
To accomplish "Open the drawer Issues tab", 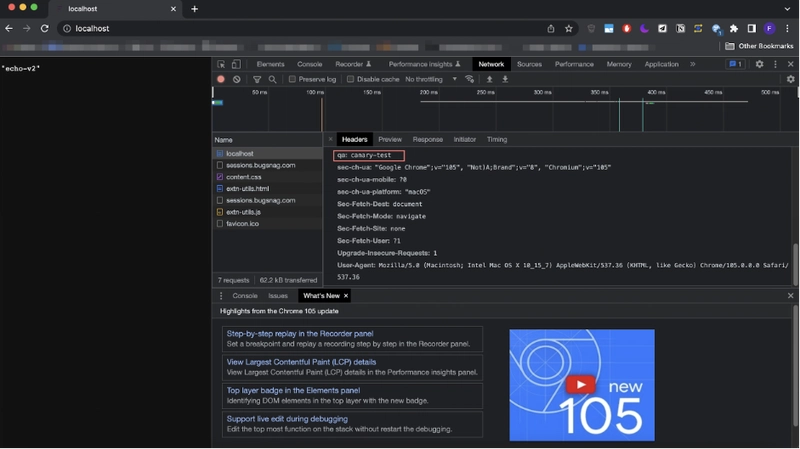I will [278, 296].
